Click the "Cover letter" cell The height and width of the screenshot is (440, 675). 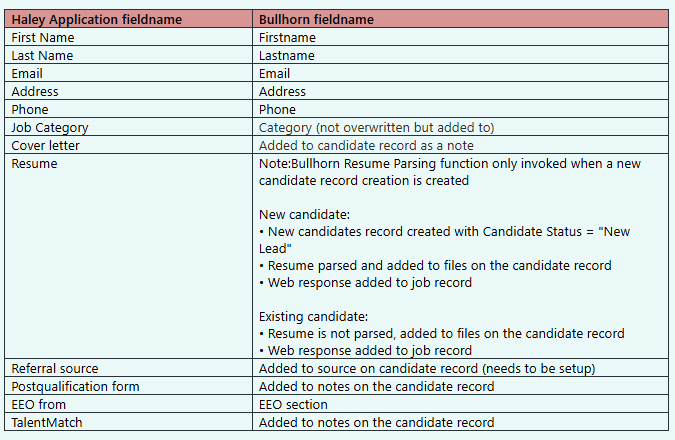[x=45, y=145]
